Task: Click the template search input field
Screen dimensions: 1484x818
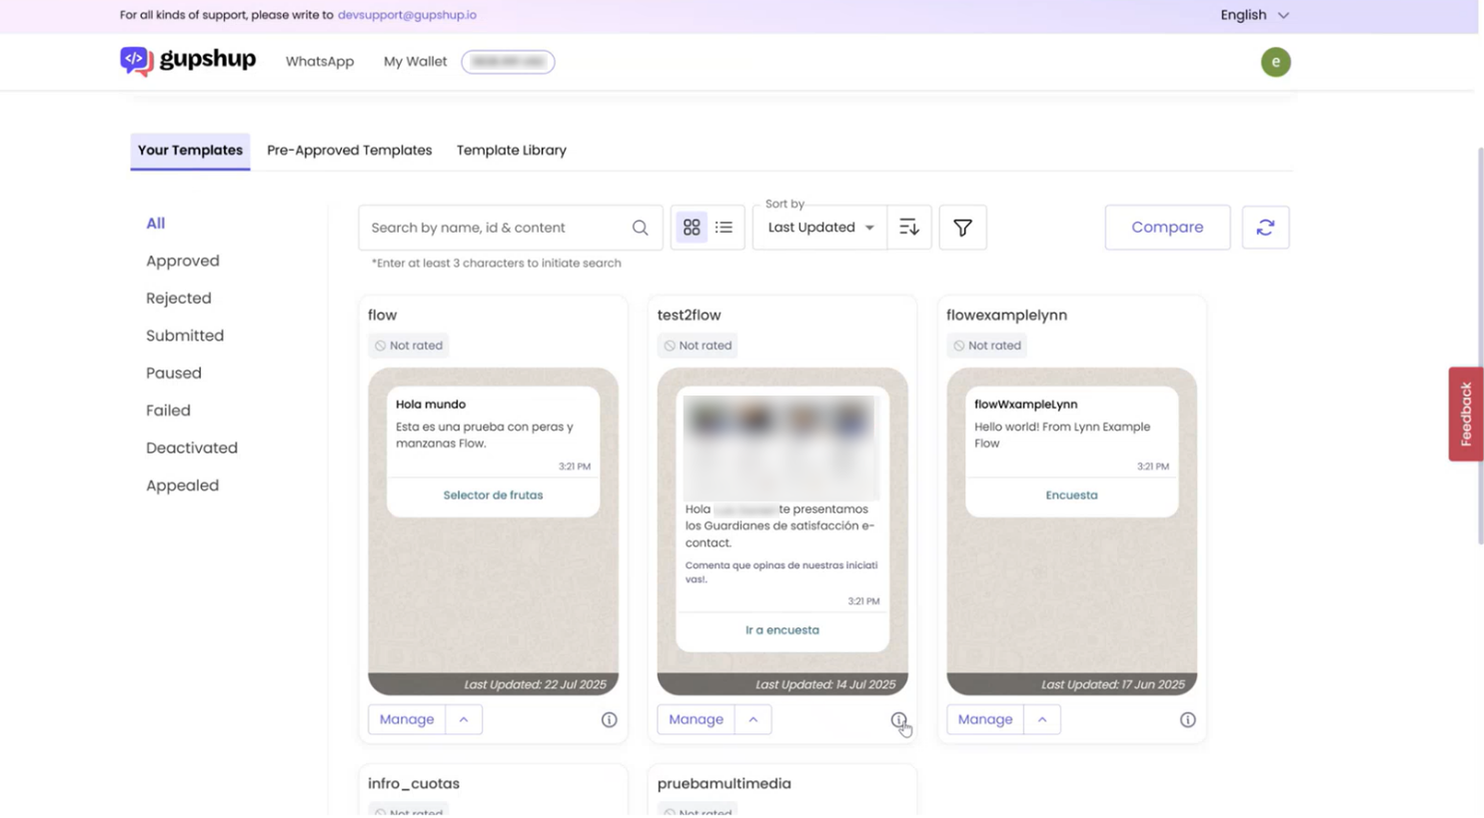Action: pyautogui.click(x=495, y=228)
